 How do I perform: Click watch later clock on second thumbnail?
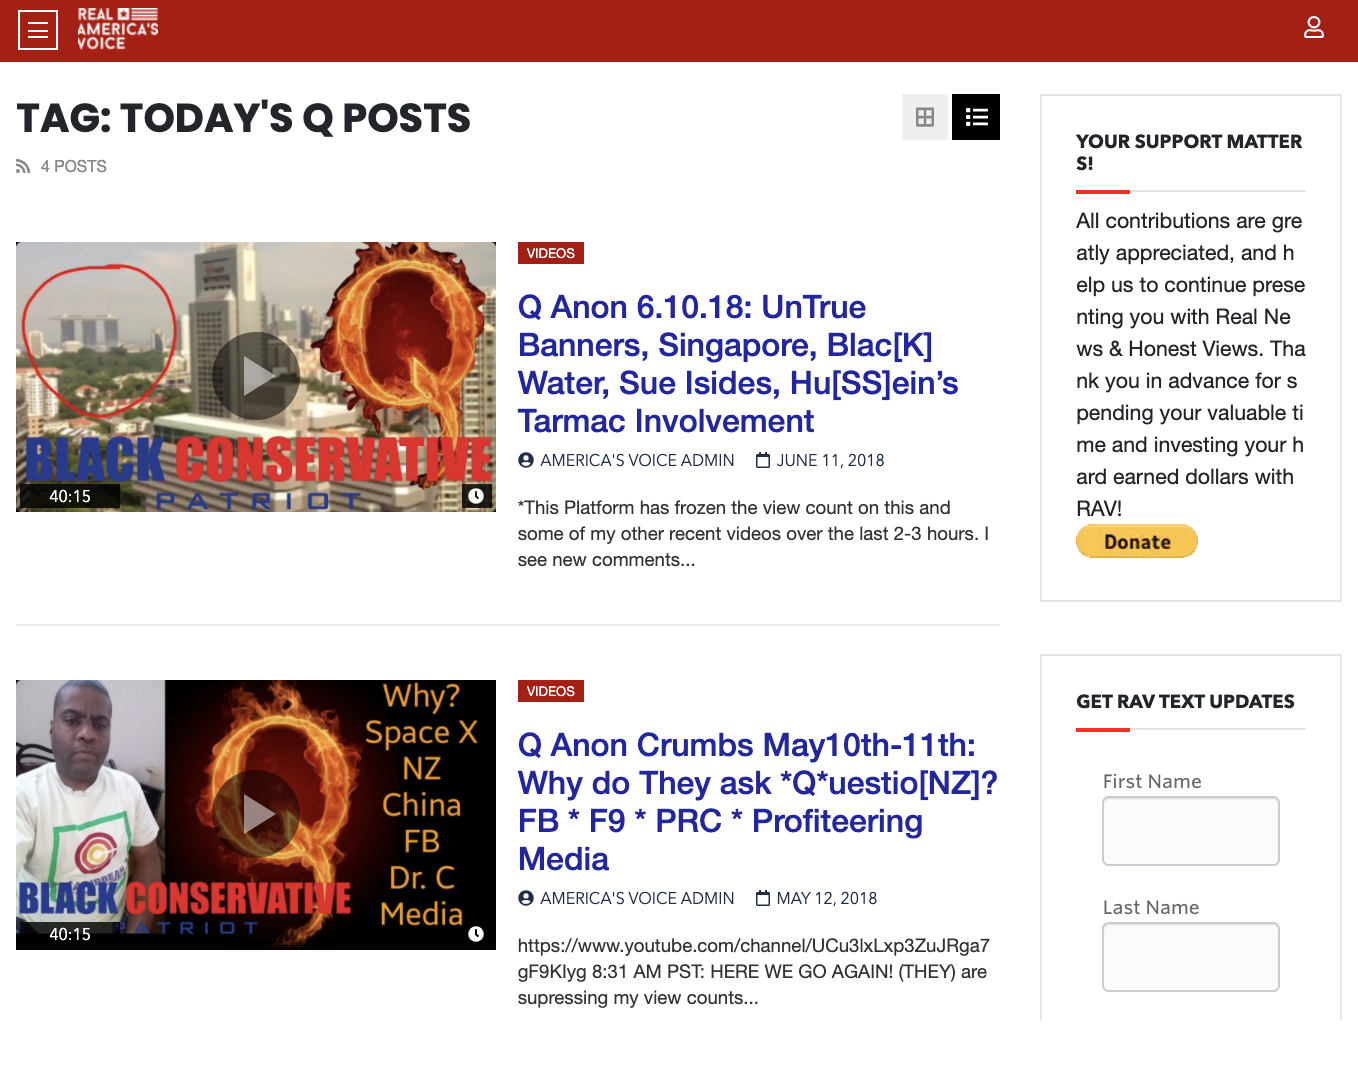tap(476, 934)
